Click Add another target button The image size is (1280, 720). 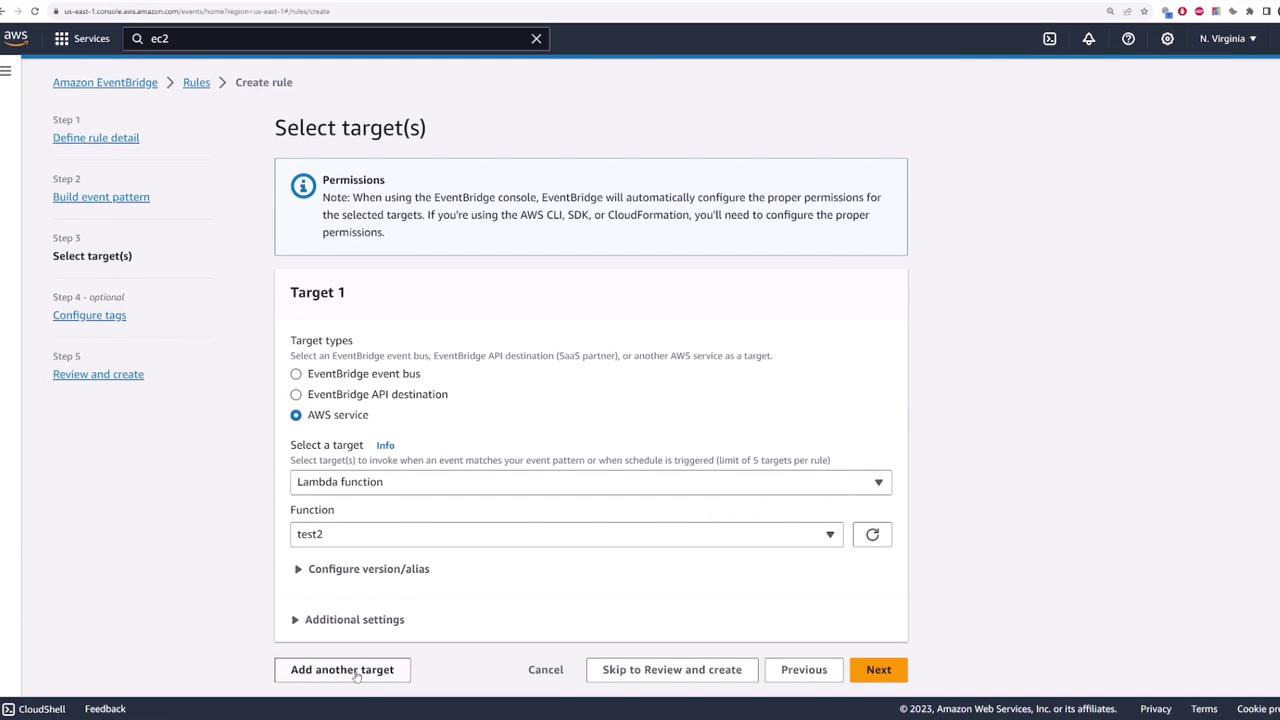click(342, 670)
